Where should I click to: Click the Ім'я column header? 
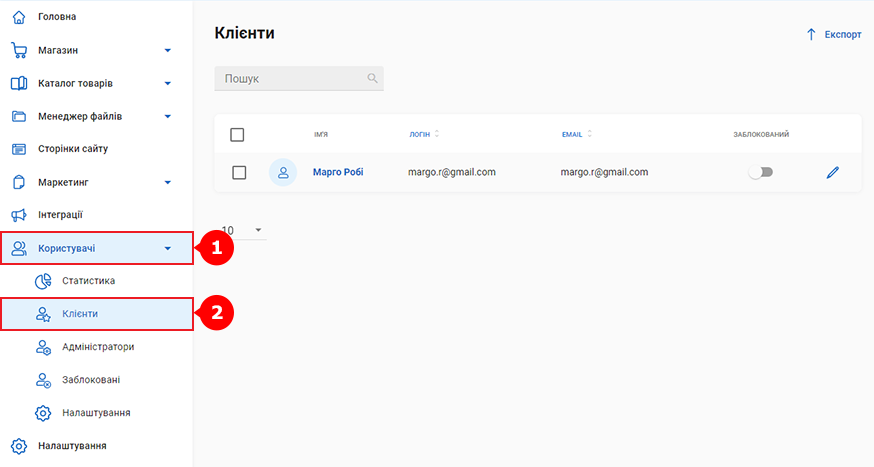[x=321, y=134]
